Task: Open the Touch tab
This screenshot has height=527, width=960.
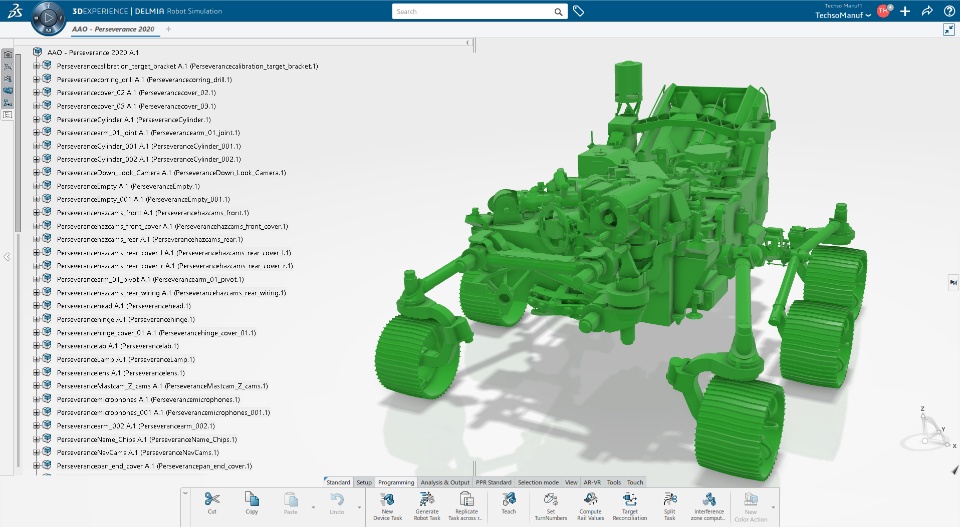Action: tap(635, 482)
